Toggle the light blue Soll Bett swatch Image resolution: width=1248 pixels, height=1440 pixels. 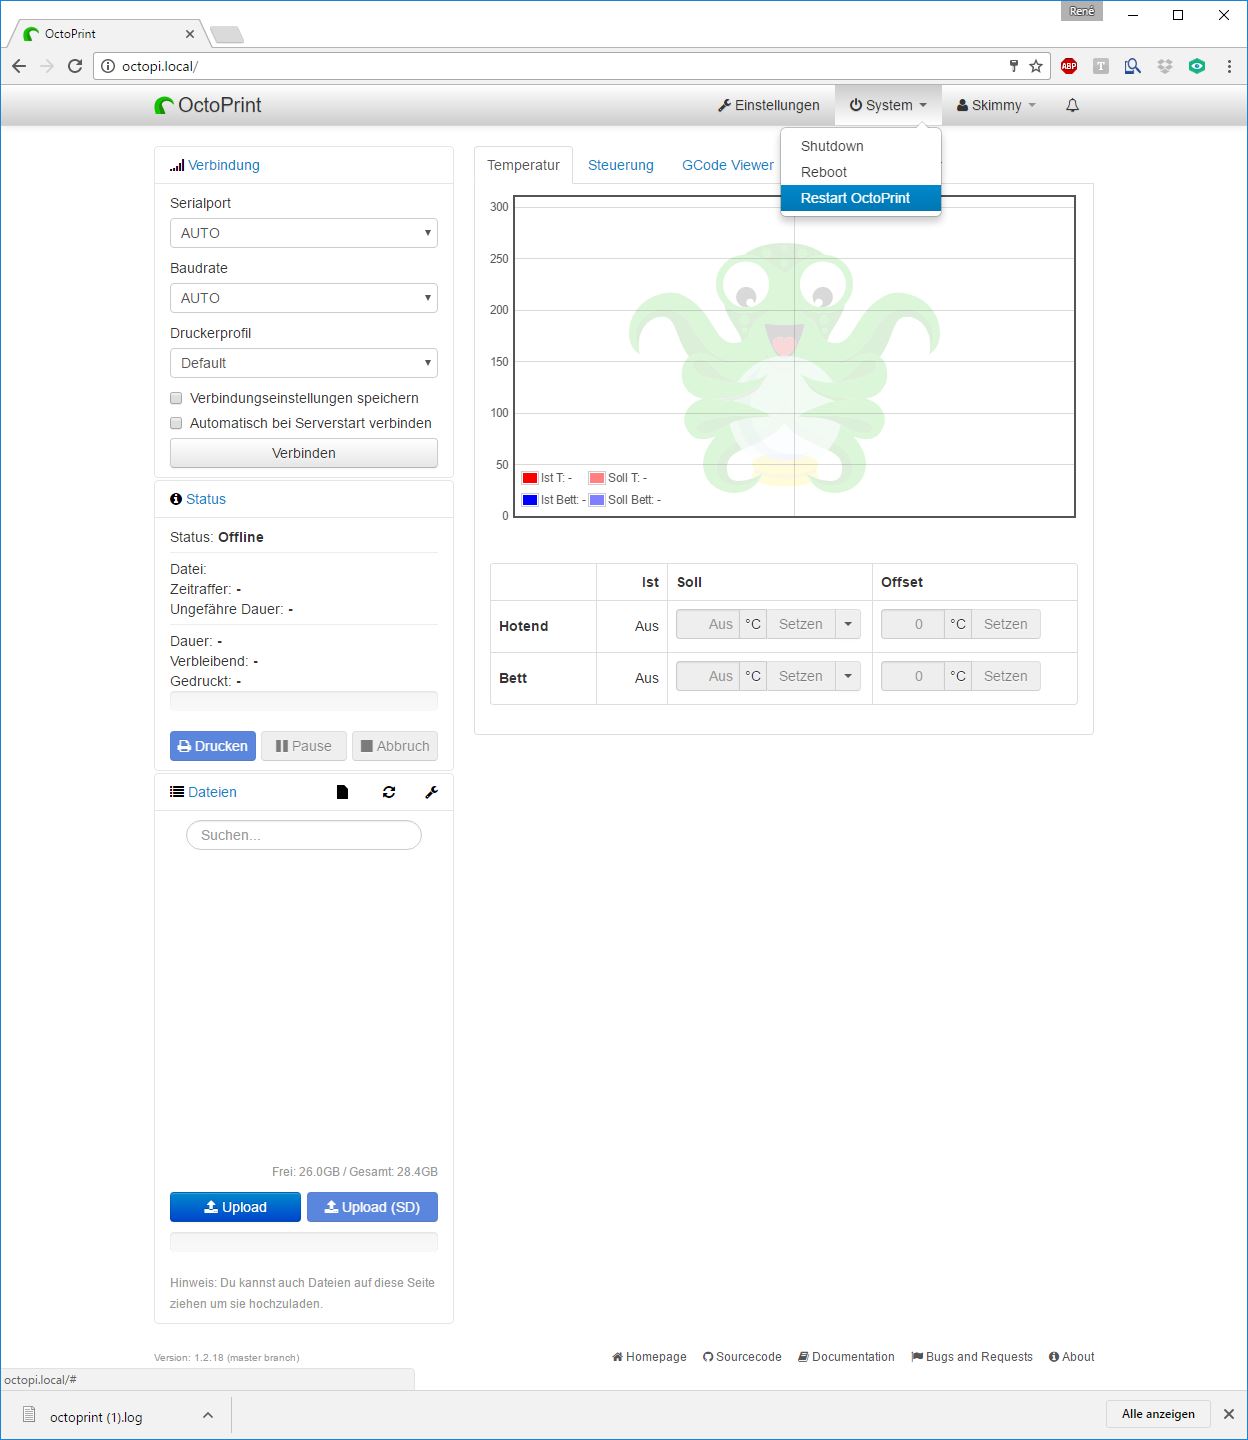click(597, 500)
